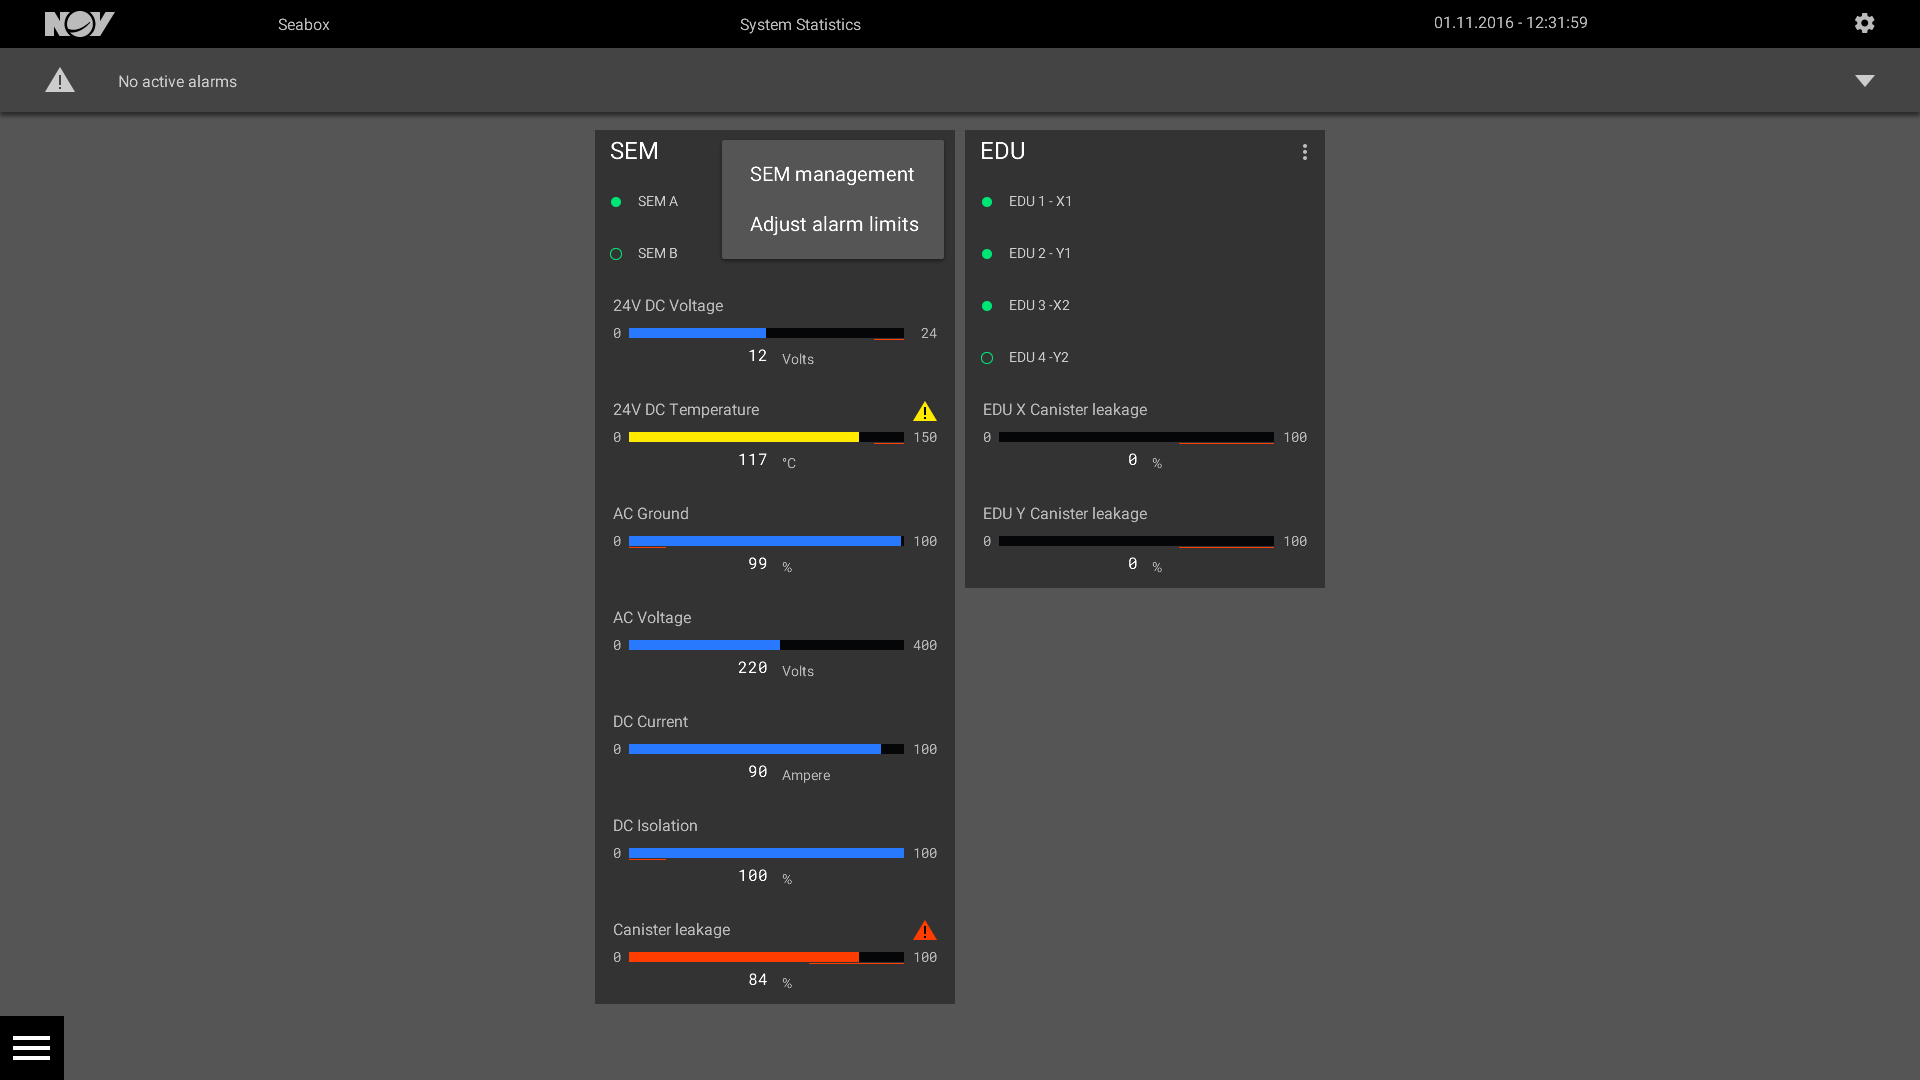Click the EDU 3 -X2 label
Screen dimensions: 1920x1080
(1039, 306)
